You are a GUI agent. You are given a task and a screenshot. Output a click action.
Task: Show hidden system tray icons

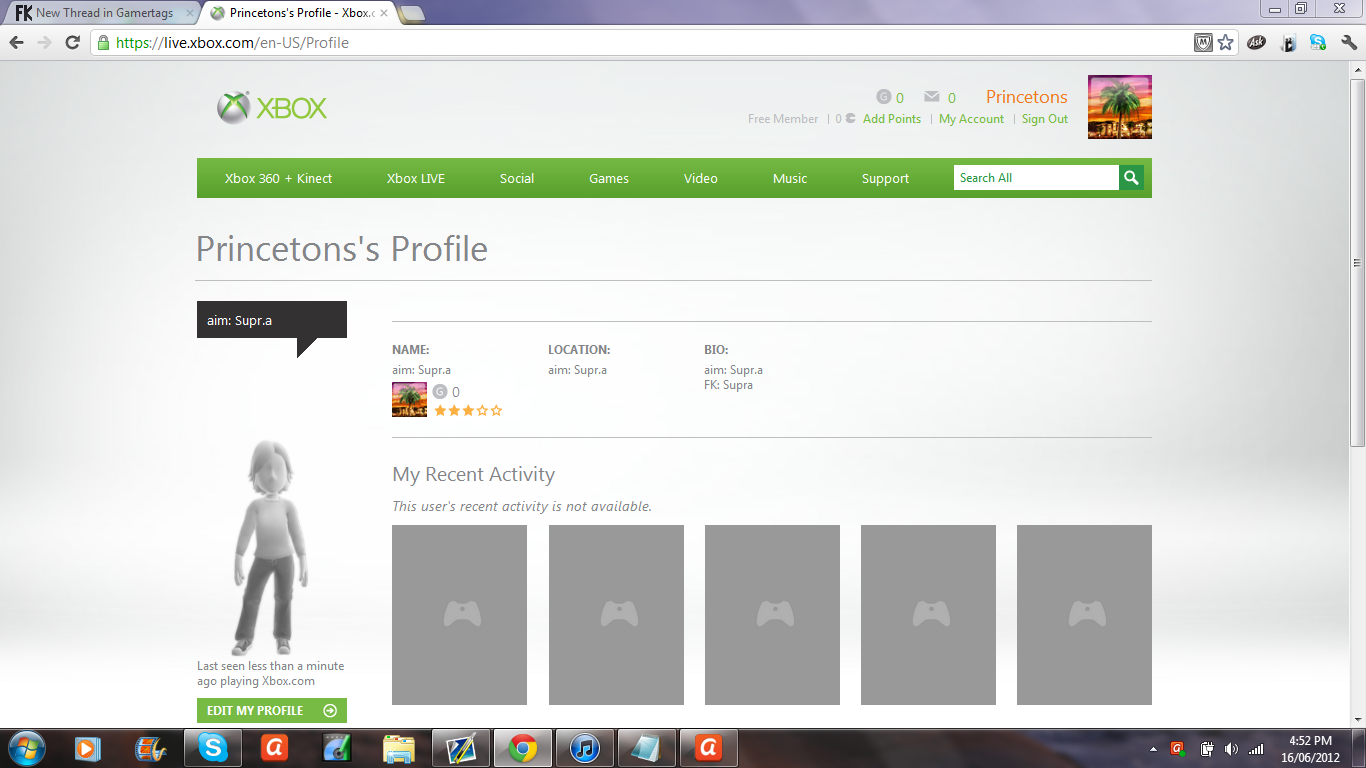tap(1155, 749)
